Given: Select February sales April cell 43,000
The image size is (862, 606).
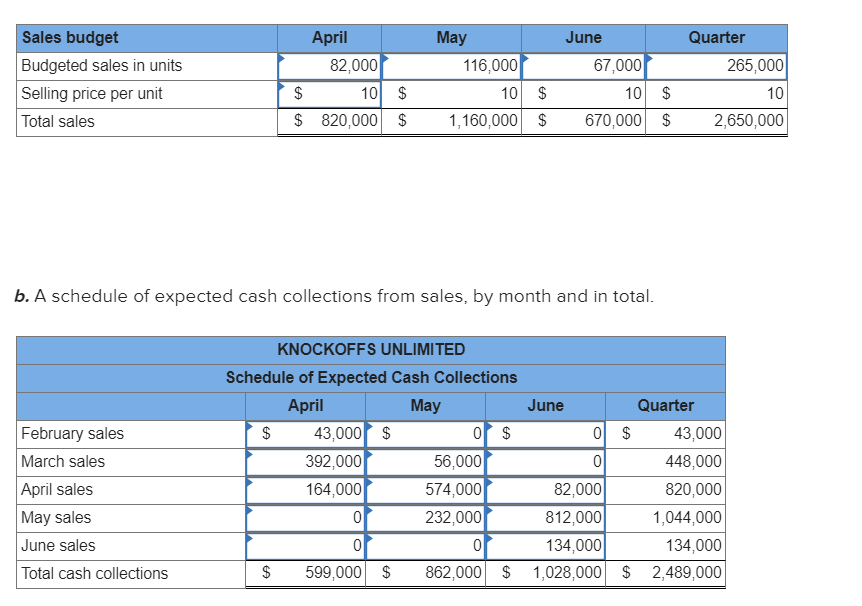Looking at the screenshot, I should pos(306,434).
